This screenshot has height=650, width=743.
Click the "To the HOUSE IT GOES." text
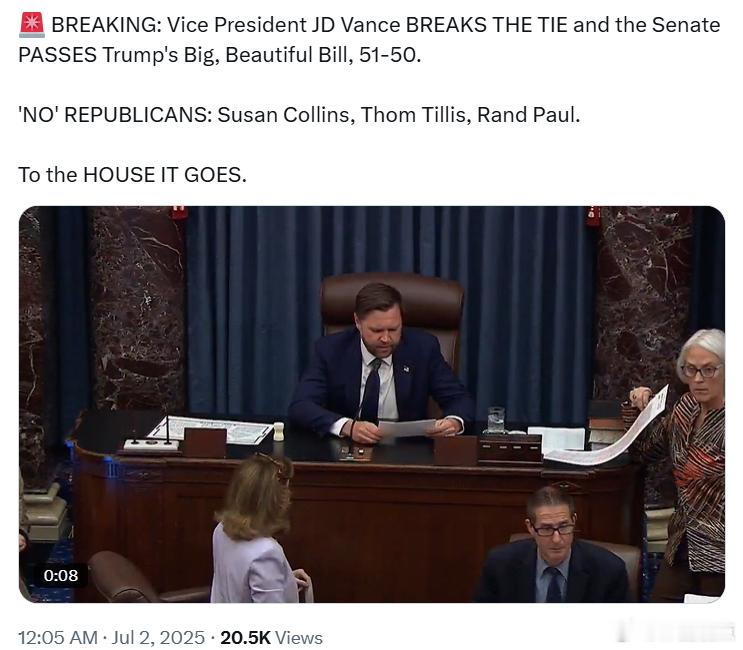[x=132, y=175]
